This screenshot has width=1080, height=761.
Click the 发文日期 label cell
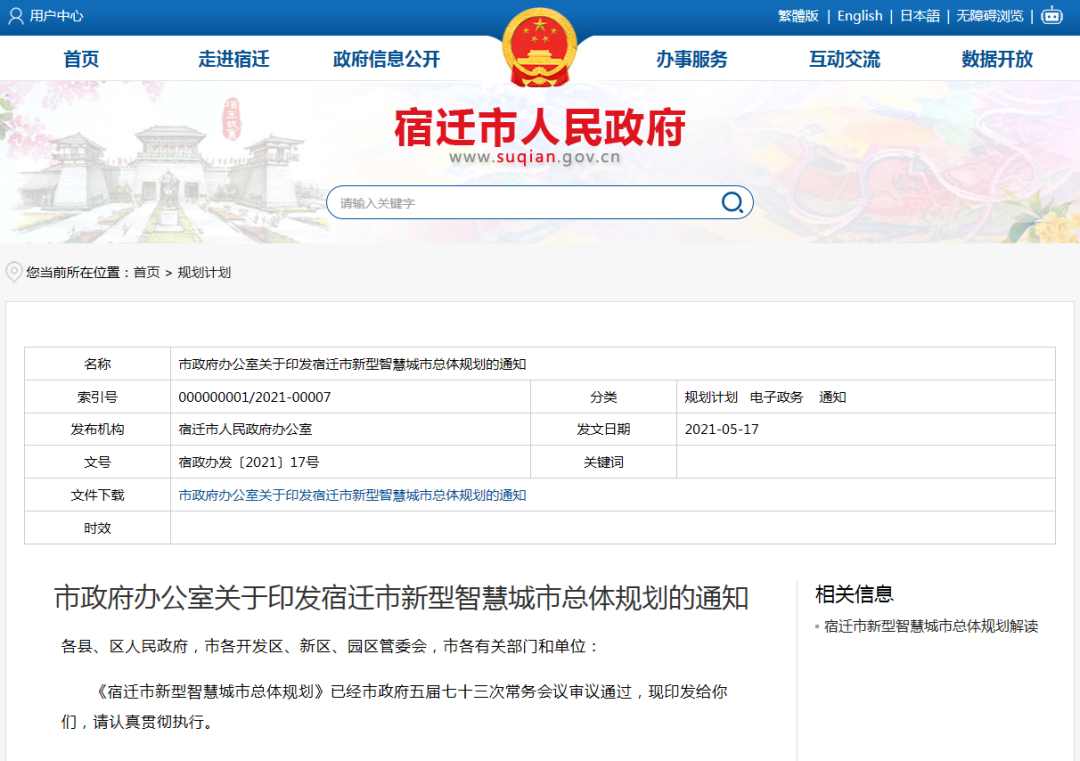[x=603, y=429]
